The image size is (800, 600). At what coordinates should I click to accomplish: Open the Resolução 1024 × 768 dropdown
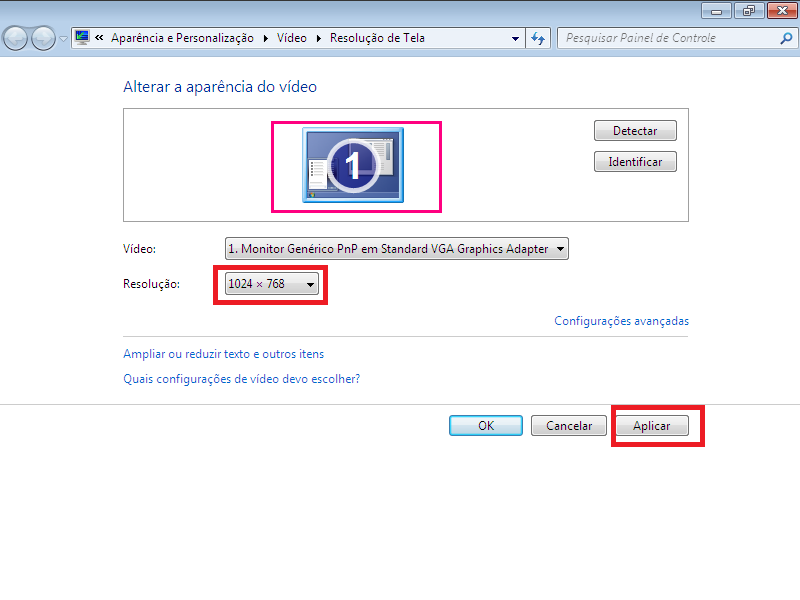[271, 284]
